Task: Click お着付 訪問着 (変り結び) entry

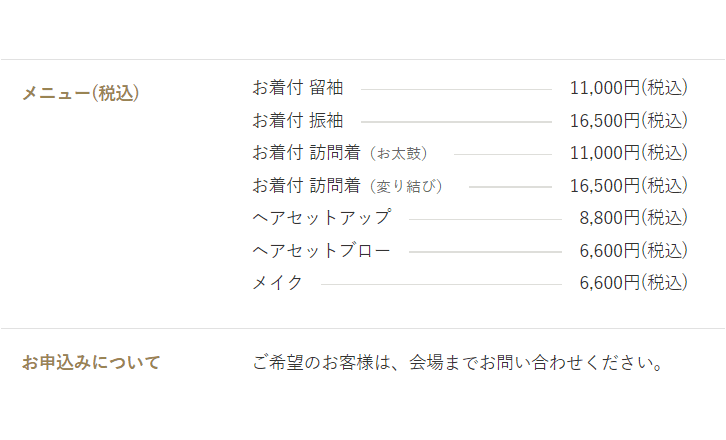Action: coord(348,186)
